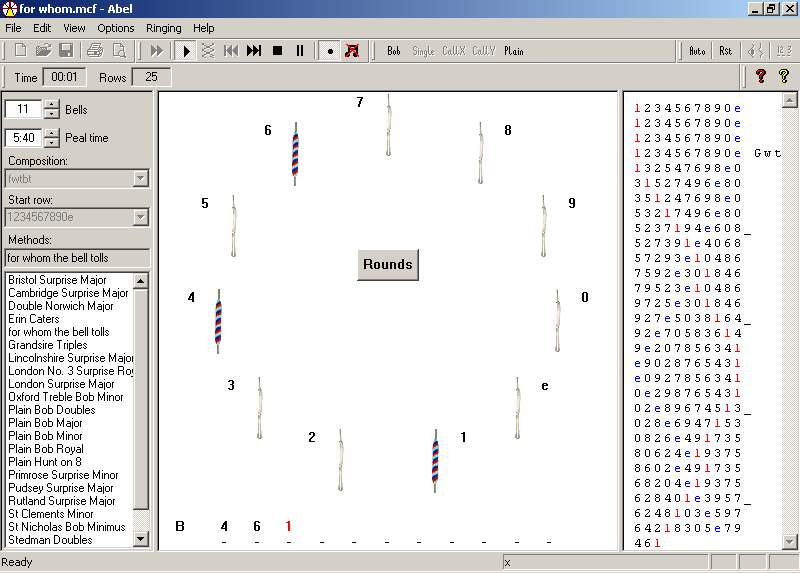Open the Options menu
This screenshot has height=573, width=800.
tap(116, 28)
